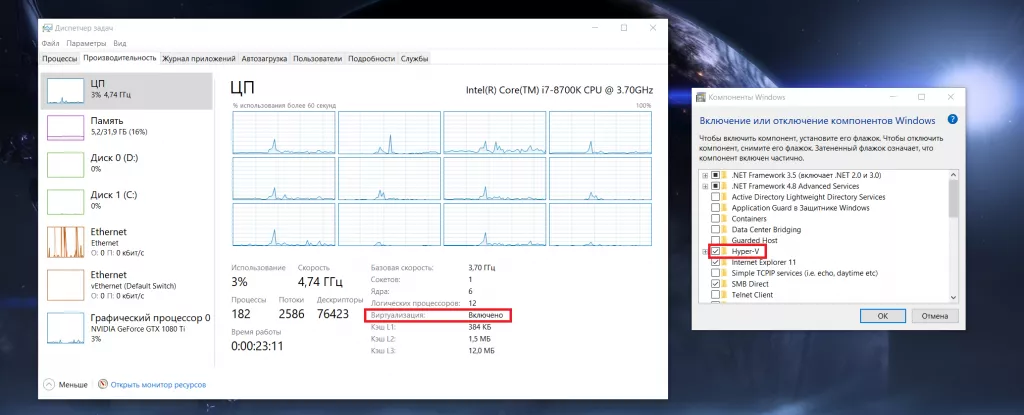
Task: Select Диск 1 (C:) graph thumbnail
Action: [x=65, y=202]
